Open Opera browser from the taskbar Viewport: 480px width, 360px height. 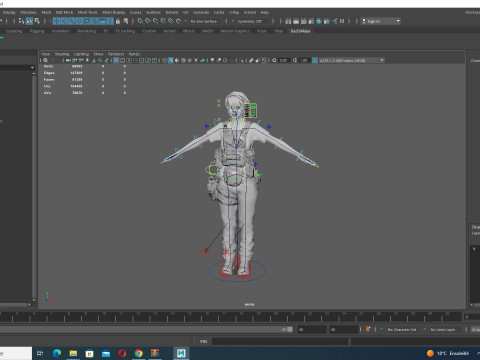tap(122, 353)
